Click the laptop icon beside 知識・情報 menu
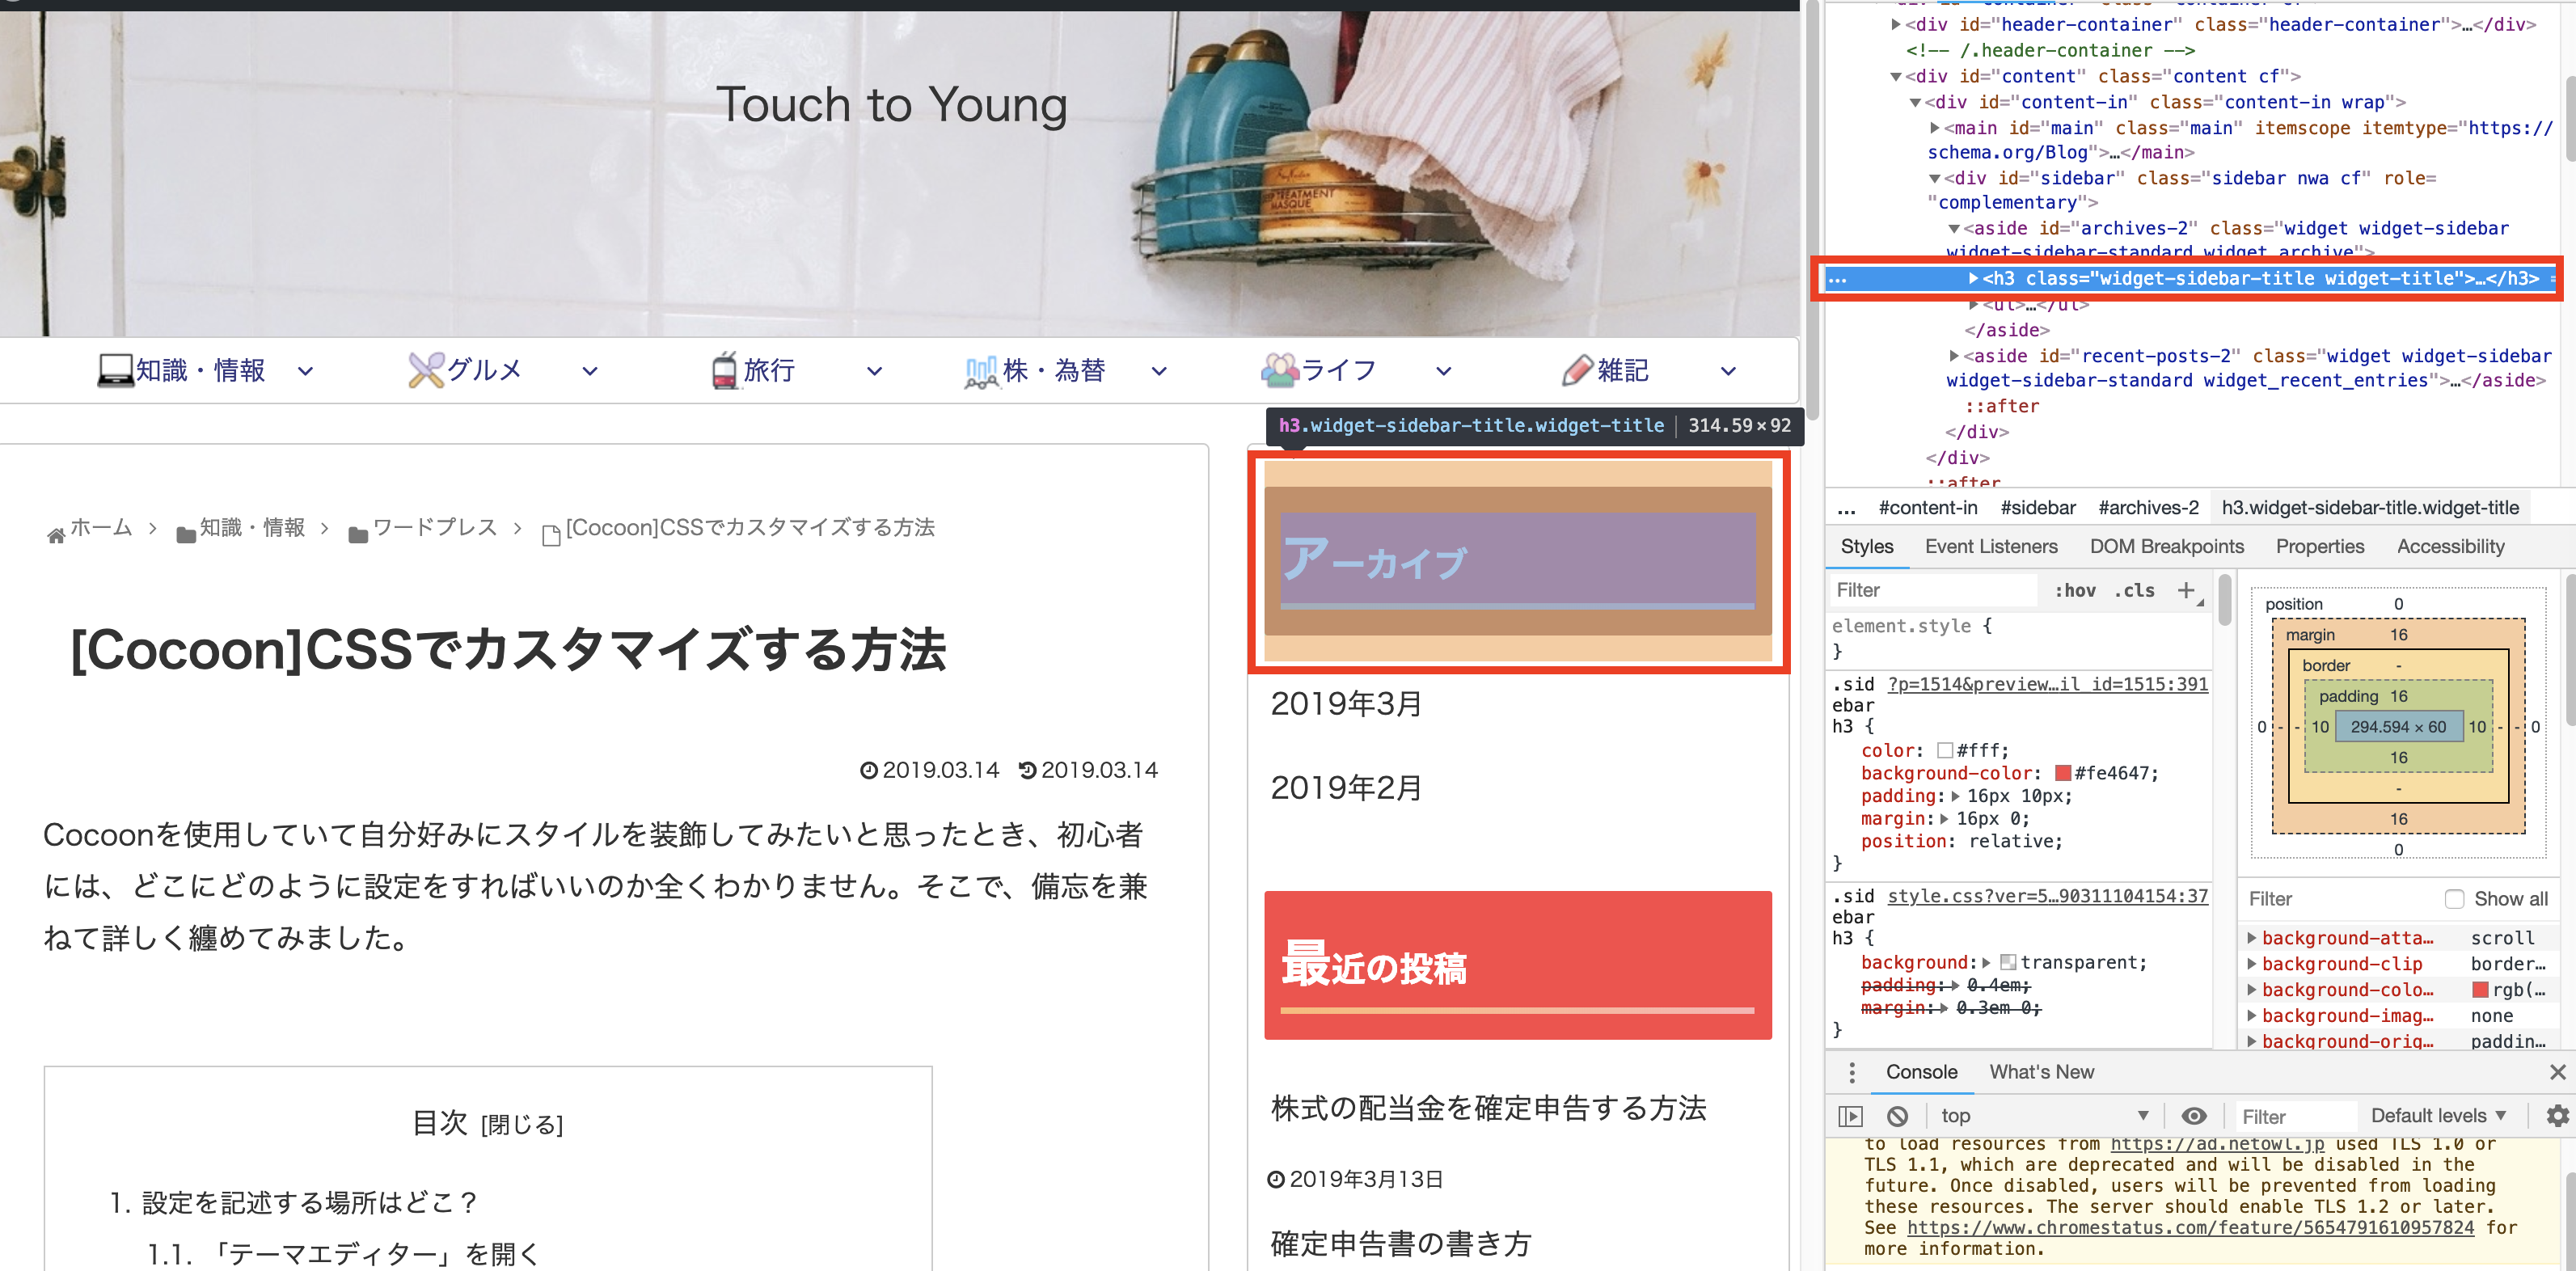Screen dimensions: 2576x1271 (116, 370)
